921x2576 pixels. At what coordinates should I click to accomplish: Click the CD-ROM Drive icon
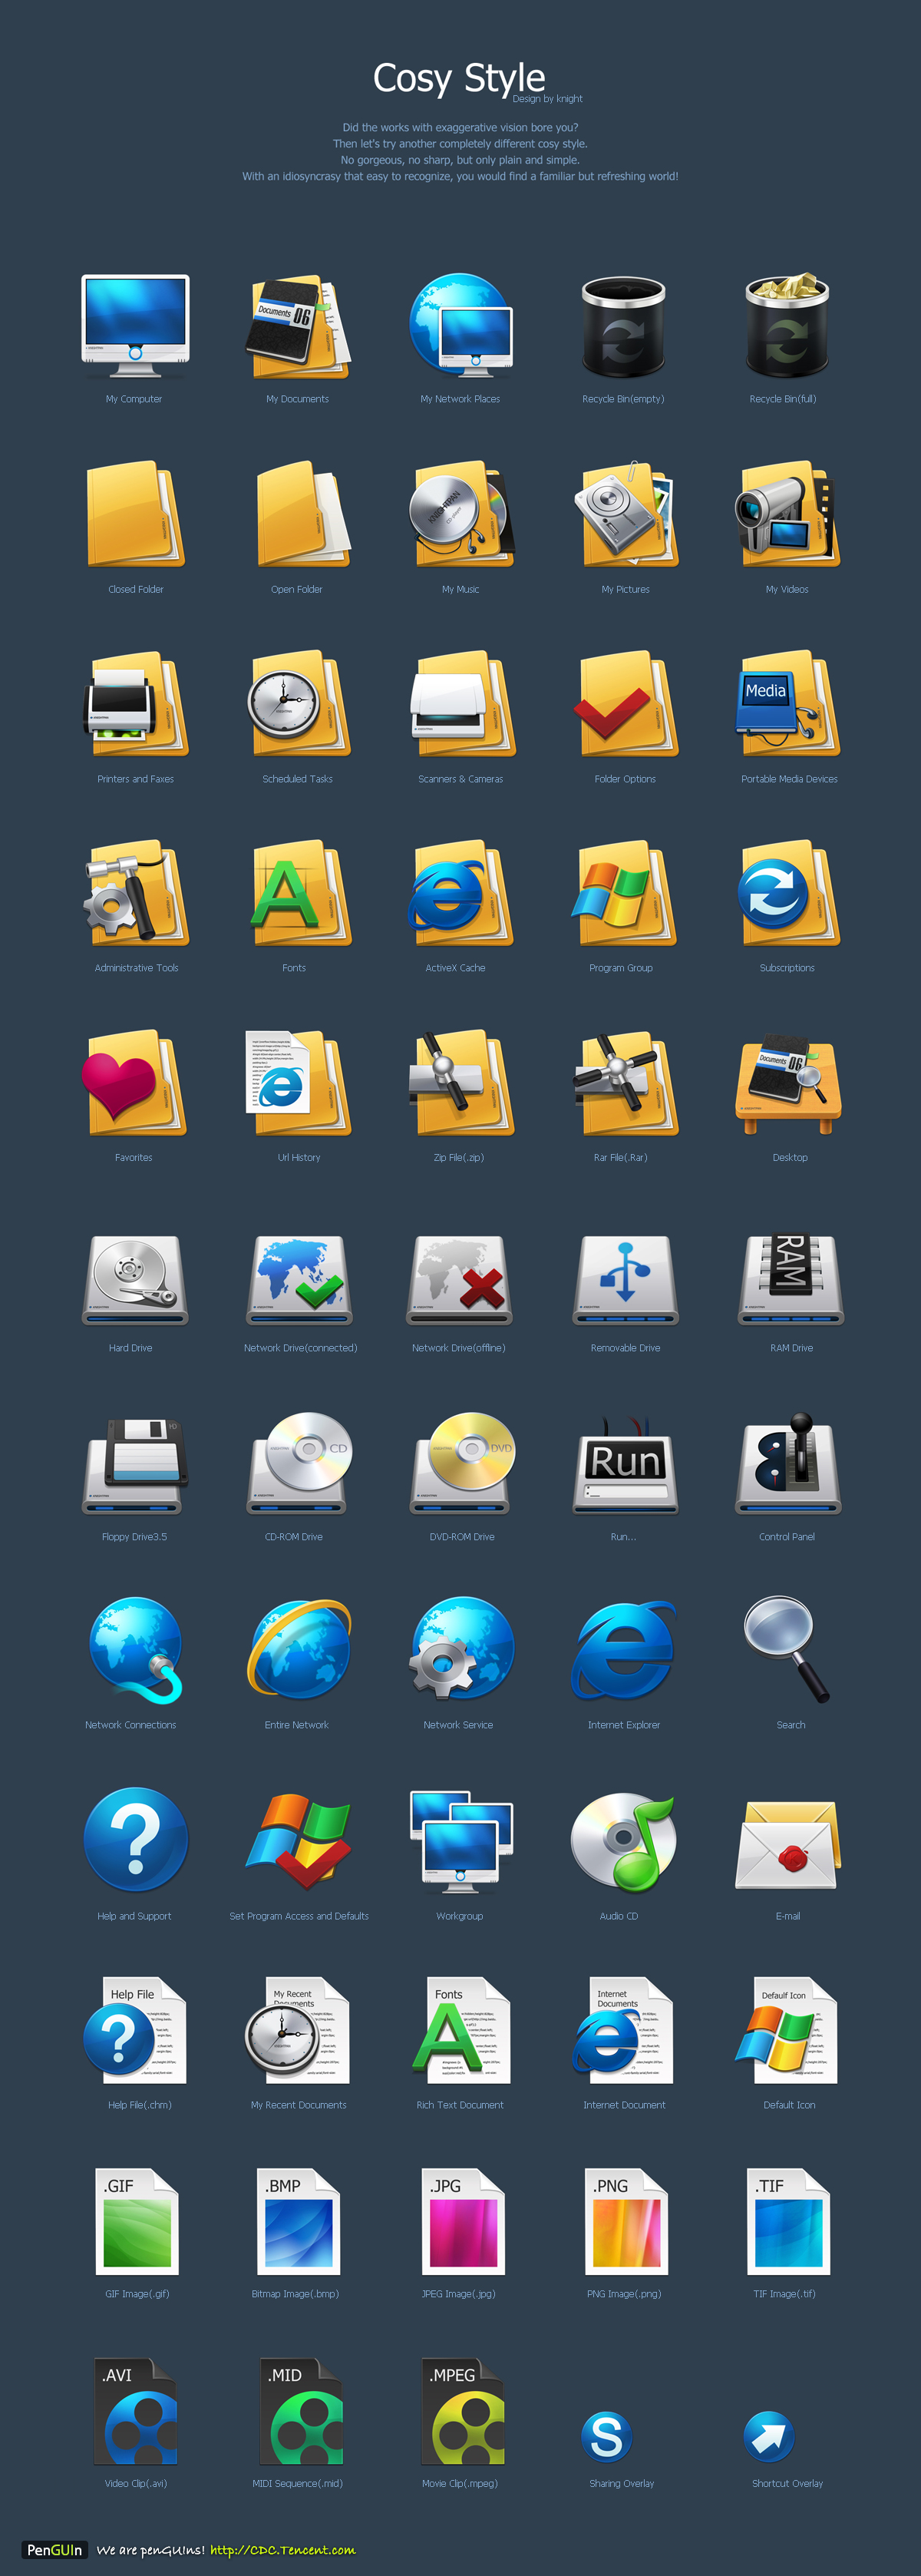[x=299, y=1463]
